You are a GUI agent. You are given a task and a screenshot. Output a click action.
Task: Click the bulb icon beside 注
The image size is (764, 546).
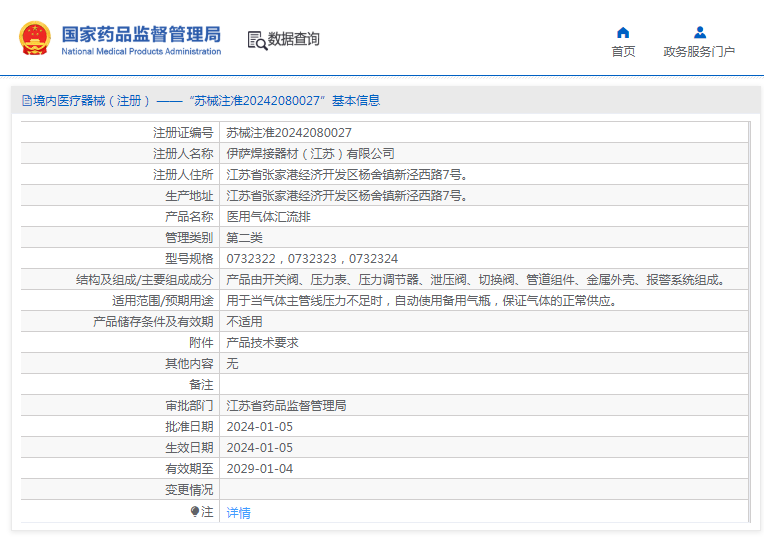[195, 511]
